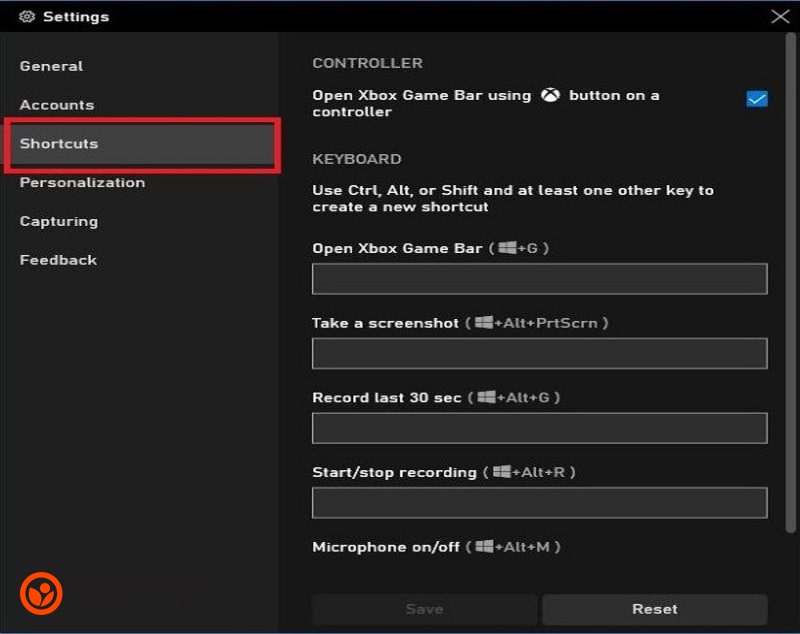
Task: Click the Settings gear icon in title bar
Action: click(27, 16)
